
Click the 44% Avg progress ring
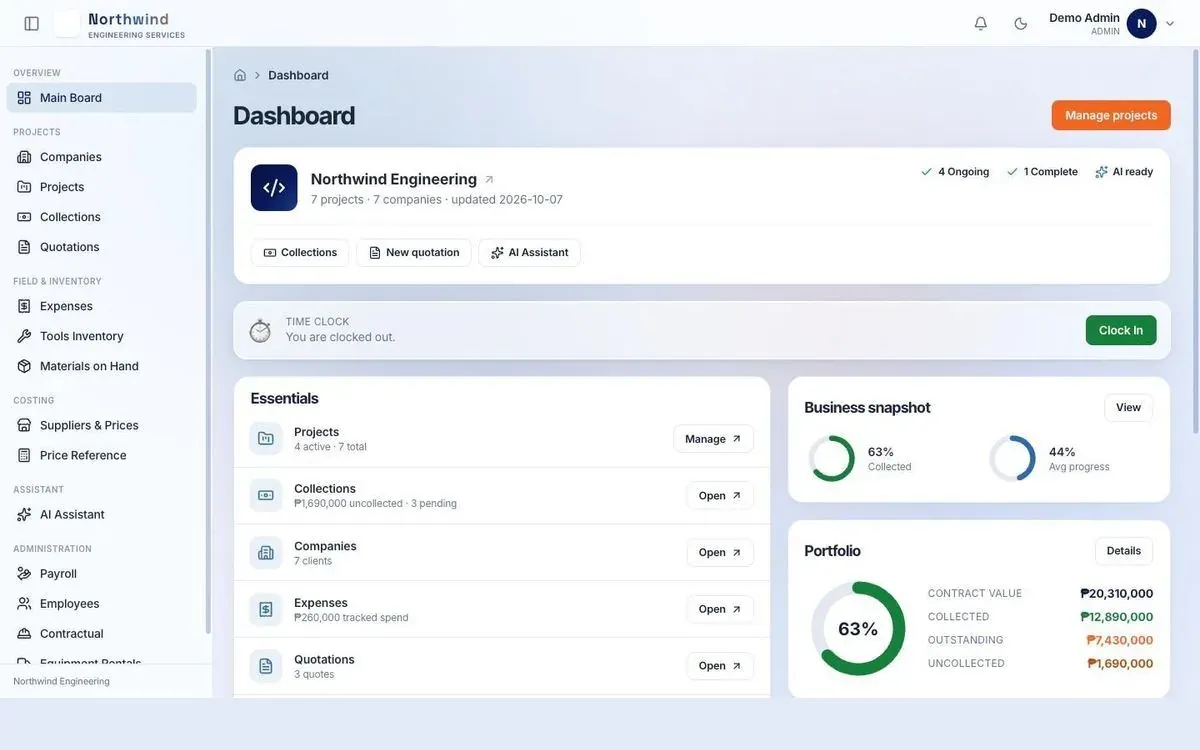pos(1013,459)
